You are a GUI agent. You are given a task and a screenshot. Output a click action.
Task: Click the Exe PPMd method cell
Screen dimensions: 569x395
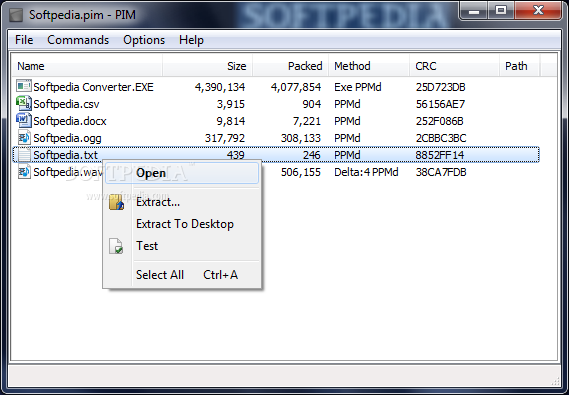tap(358, 87)
